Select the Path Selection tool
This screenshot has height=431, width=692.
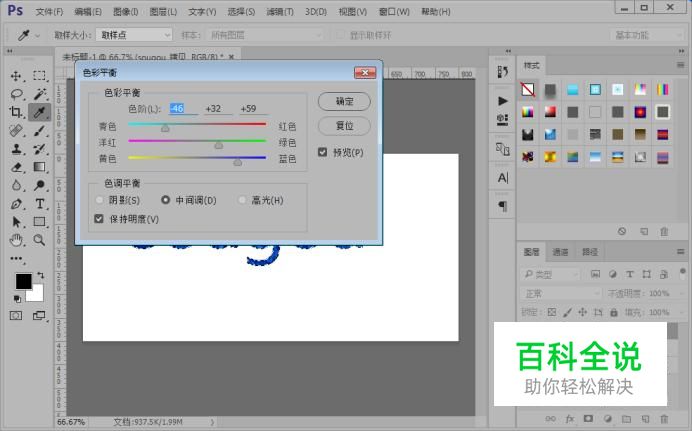16,222
